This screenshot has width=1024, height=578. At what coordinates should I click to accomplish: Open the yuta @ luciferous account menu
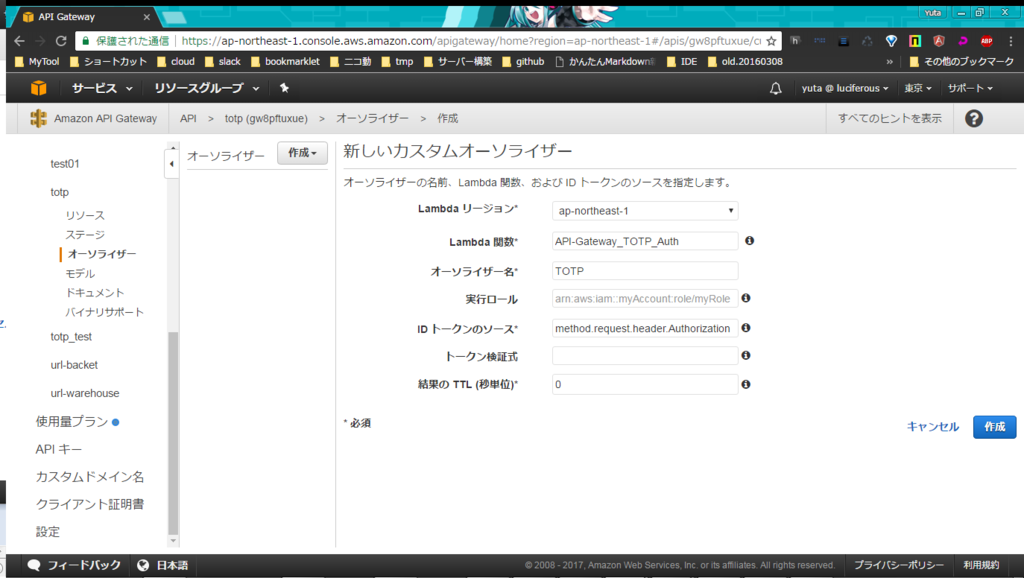pyautogui.click(x=844, y=88)
